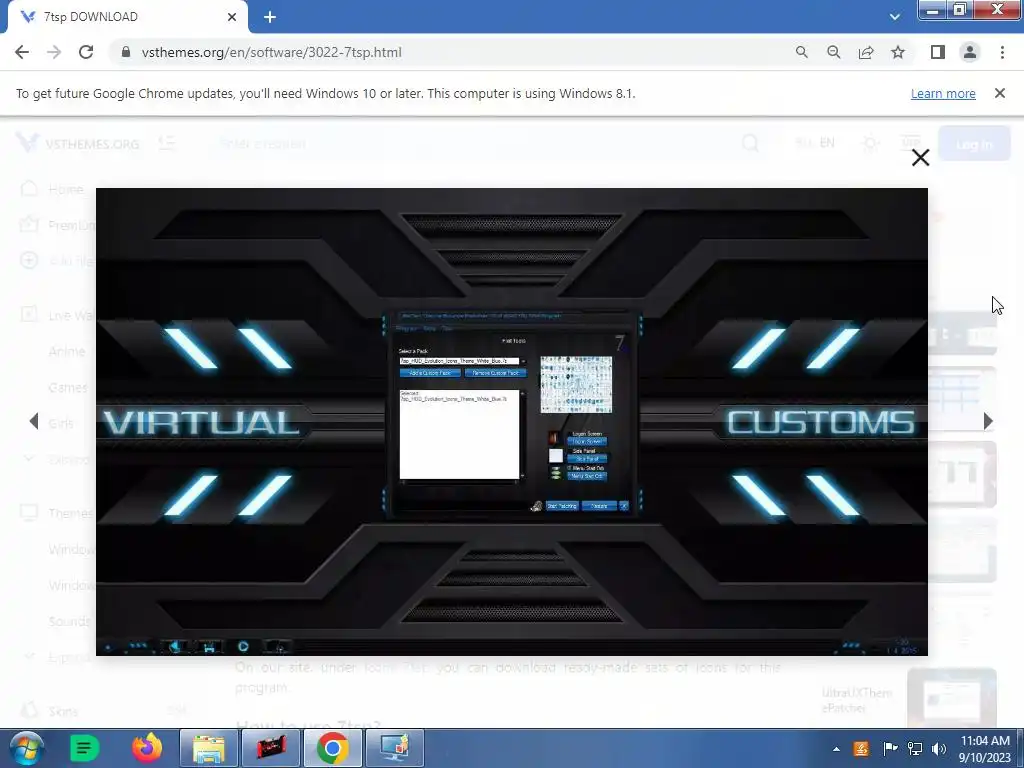Viewport: 1024px width, 768px height.
Task: Open the Chrome three-dot menu
Action: click(1002, 52)
